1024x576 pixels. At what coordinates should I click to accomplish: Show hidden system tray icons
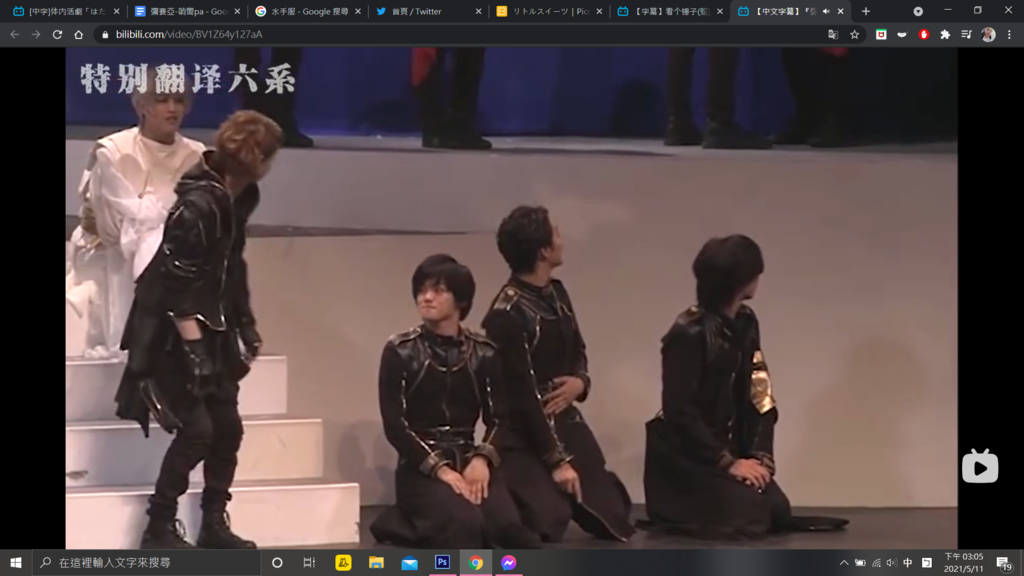[844, 562]
